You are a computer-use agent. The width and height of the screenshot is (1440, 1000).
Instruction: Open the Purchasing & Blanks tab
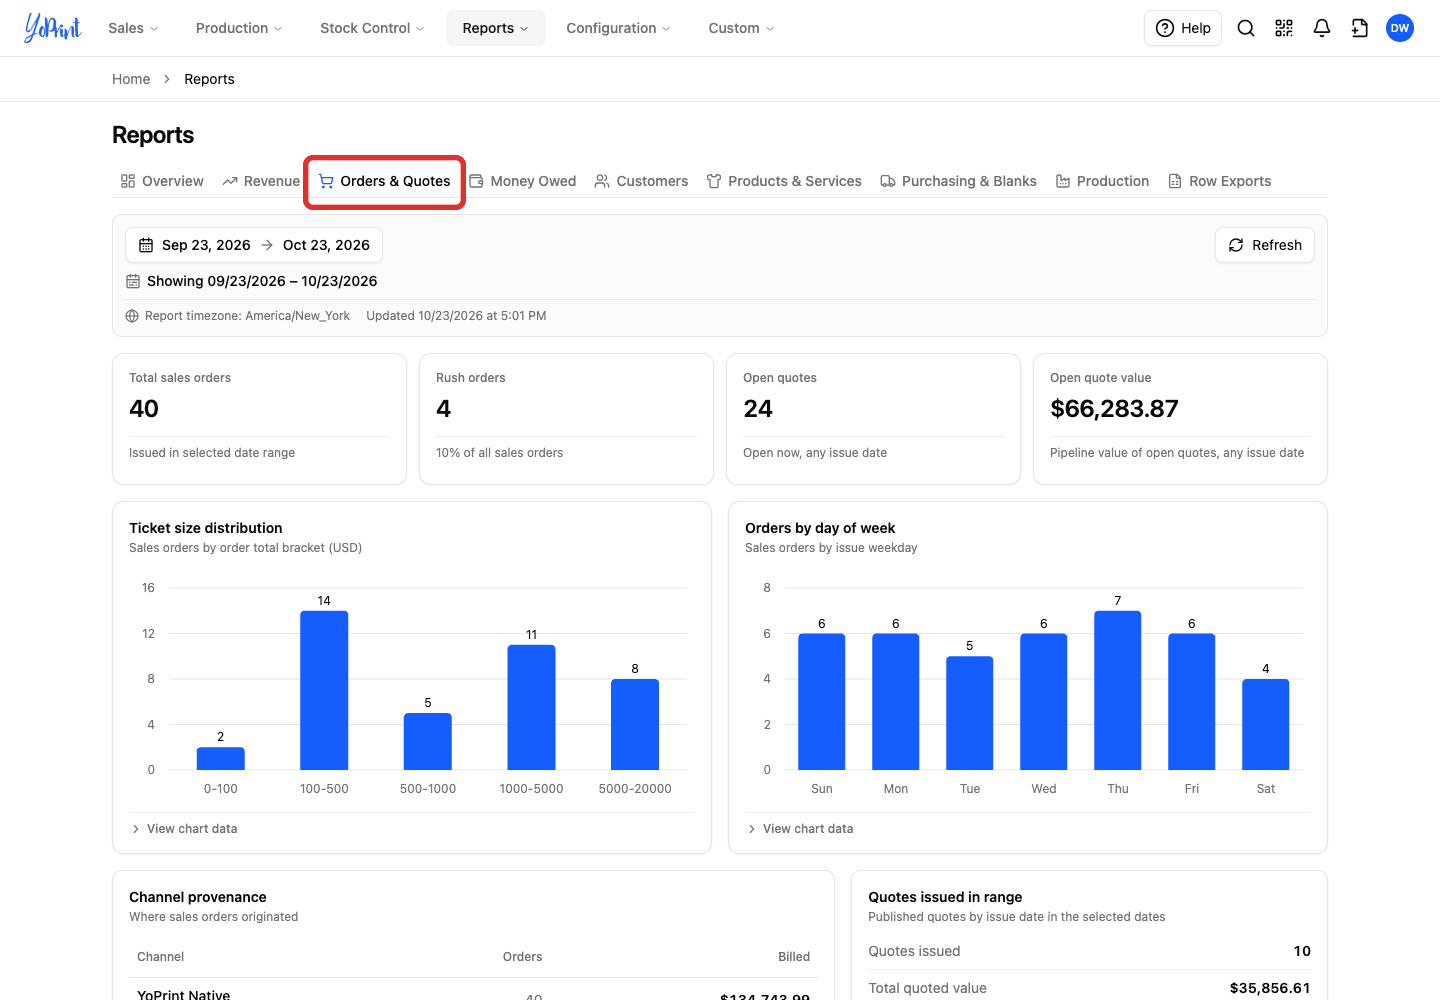tap(958, 181)
